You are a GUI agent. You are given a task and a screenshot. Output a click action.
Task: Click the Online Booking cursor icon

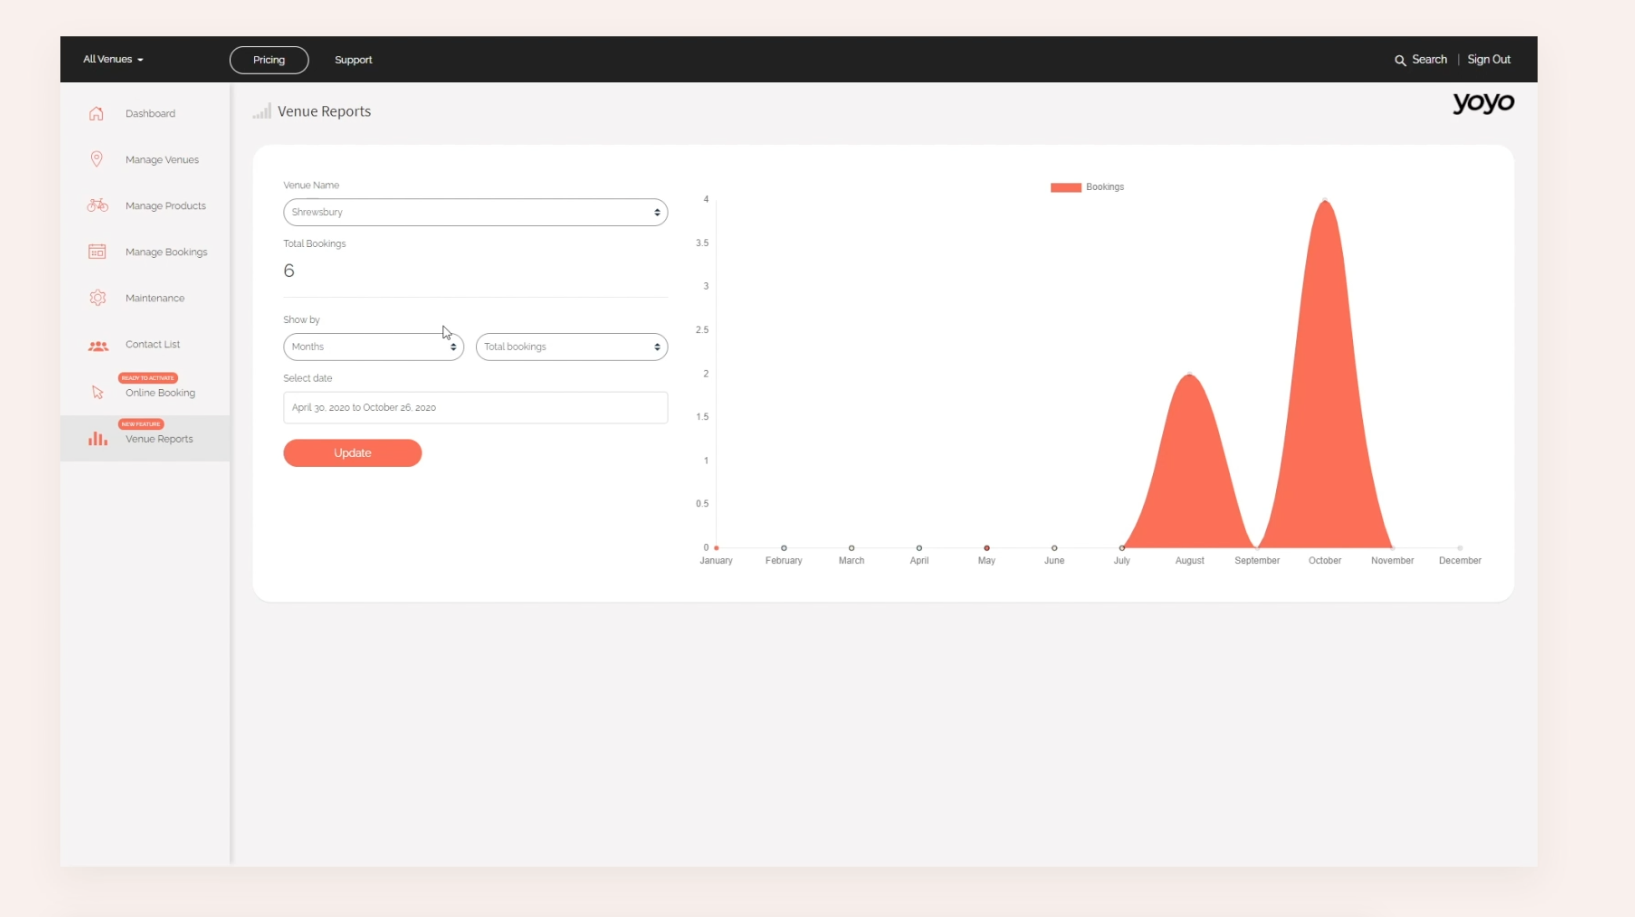pyautogui.click(x=97, y=393)
